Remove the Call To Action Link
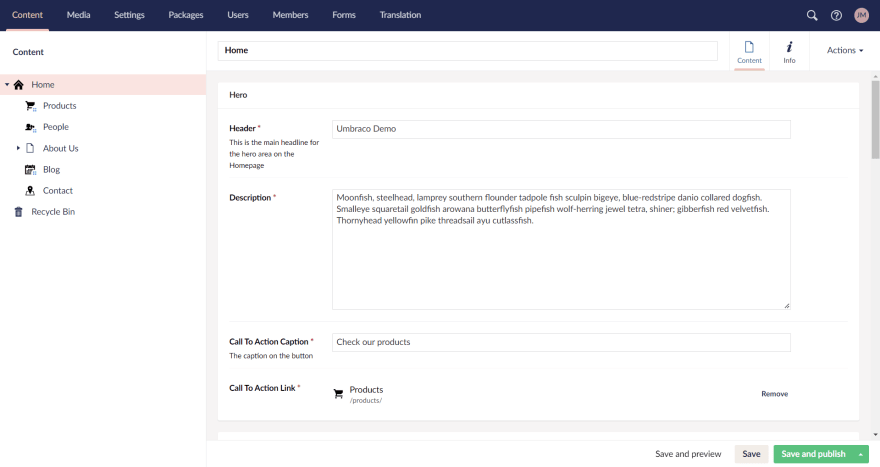 (774, 394)
